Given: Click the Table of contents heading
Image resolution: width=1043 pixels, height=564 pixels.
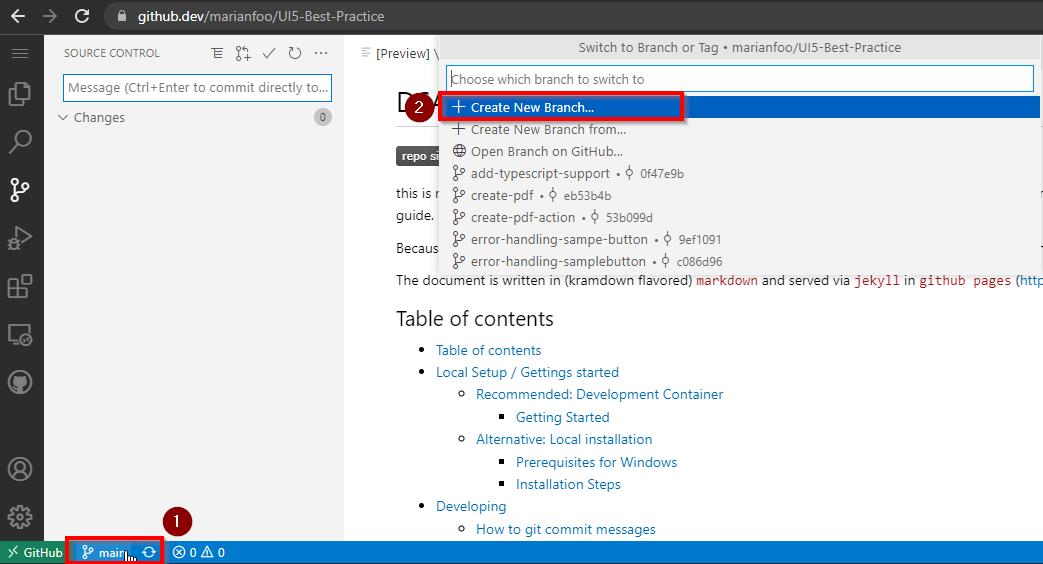Looking at the screenshot, I should (474, 319).
